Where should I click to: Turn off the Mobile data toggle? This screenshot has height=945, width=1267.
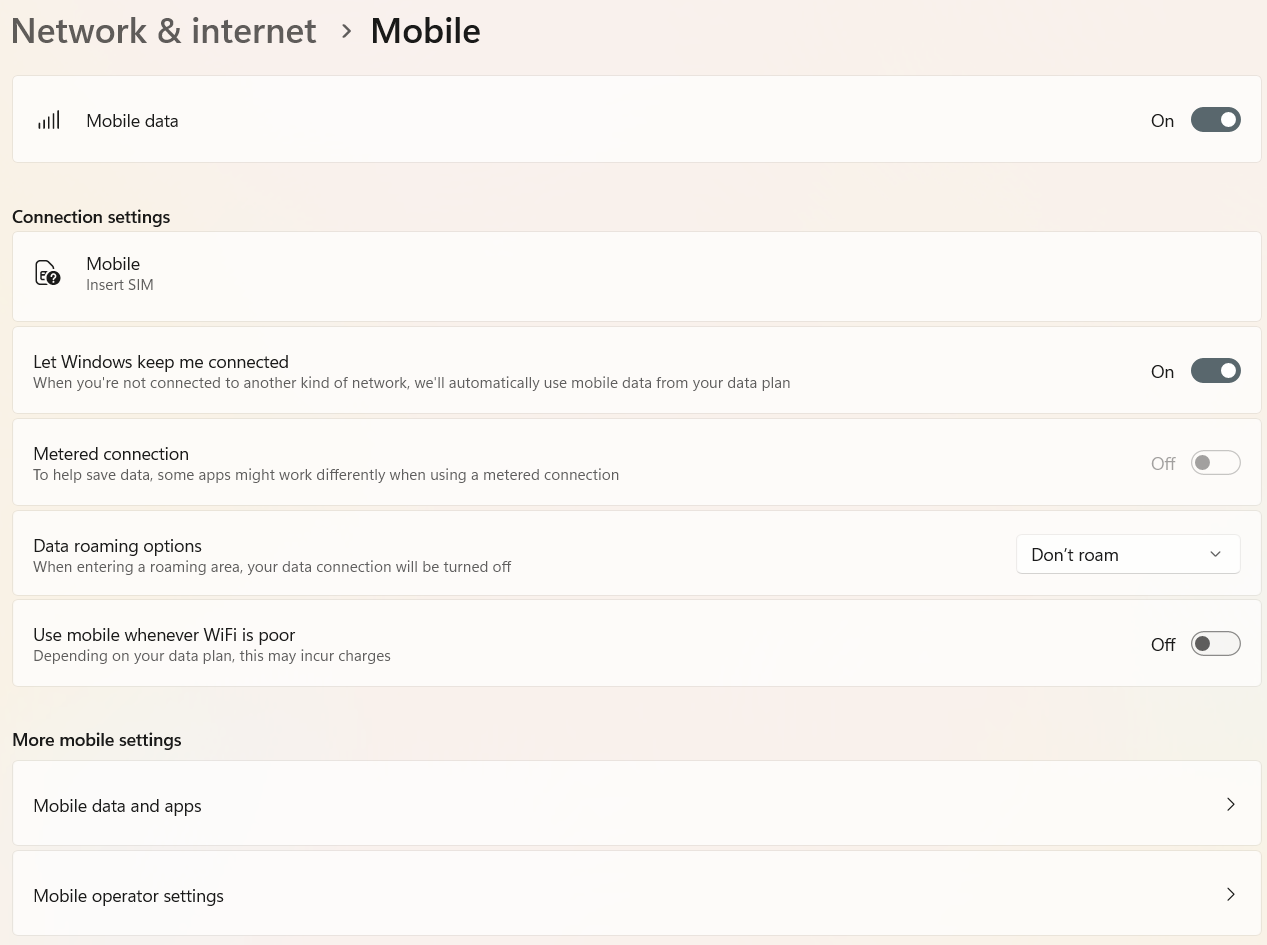pyautogui.click(x=1215, y=120)
